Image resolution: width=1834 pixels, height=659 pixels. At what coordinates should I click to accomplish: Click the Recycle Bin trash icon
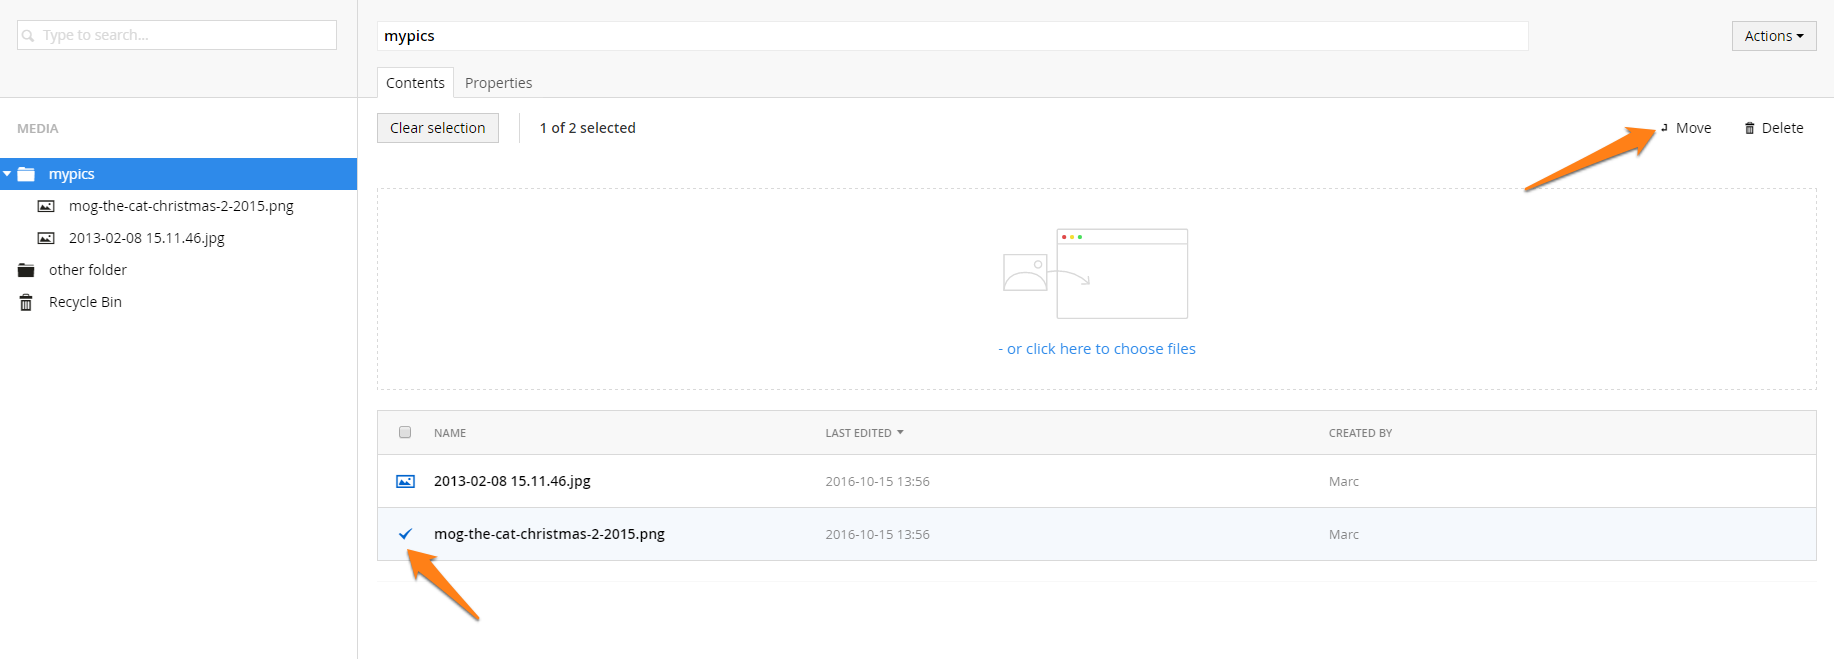click(x=27, y=302)
